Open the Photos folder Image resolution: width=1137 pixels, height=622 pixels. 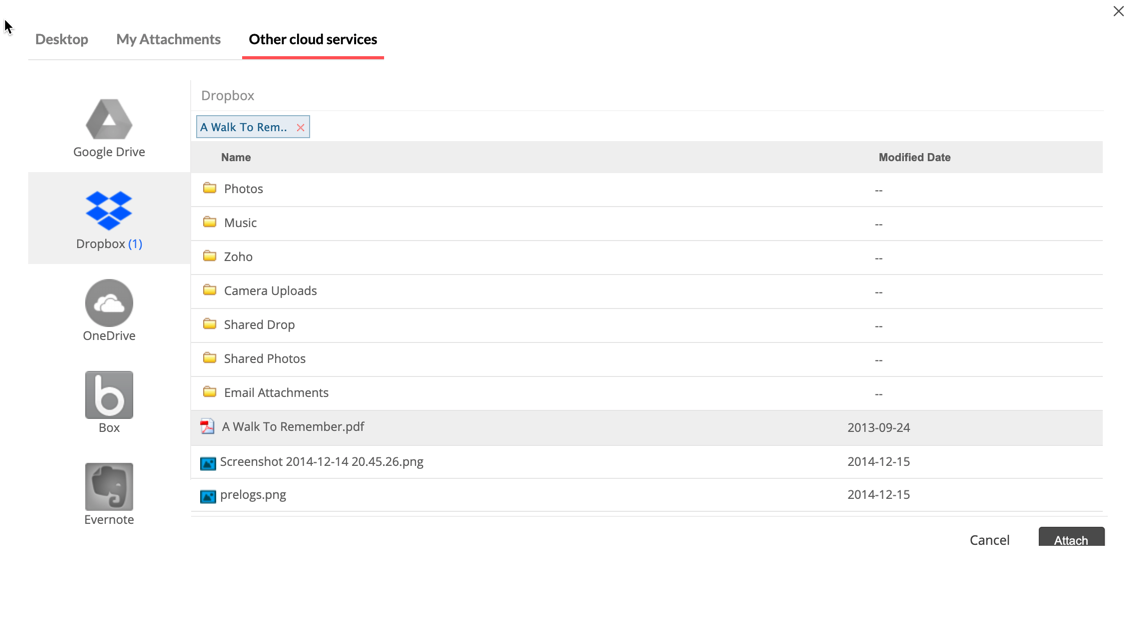pos(243,189)
